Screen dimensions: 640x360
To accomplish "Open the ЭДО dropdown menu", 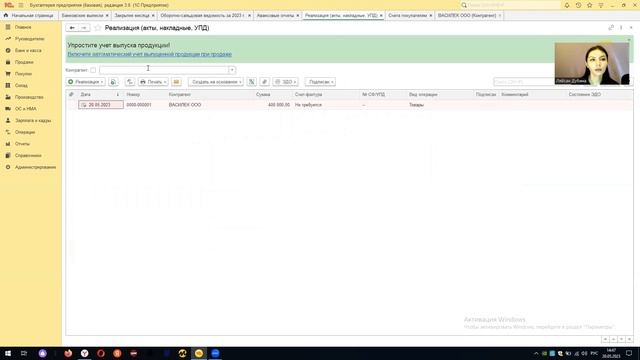I will tap(285, 82).
